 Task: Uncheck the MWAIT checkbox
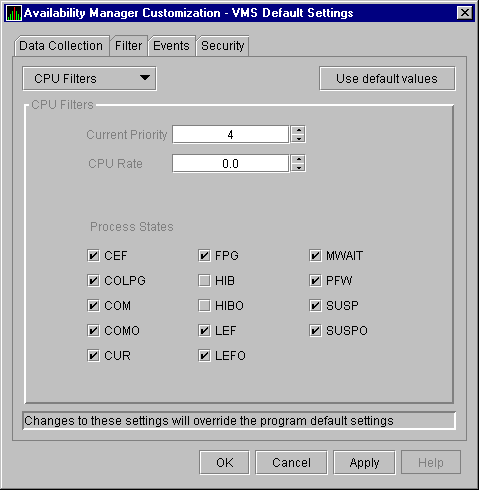[x=315, y=256]
